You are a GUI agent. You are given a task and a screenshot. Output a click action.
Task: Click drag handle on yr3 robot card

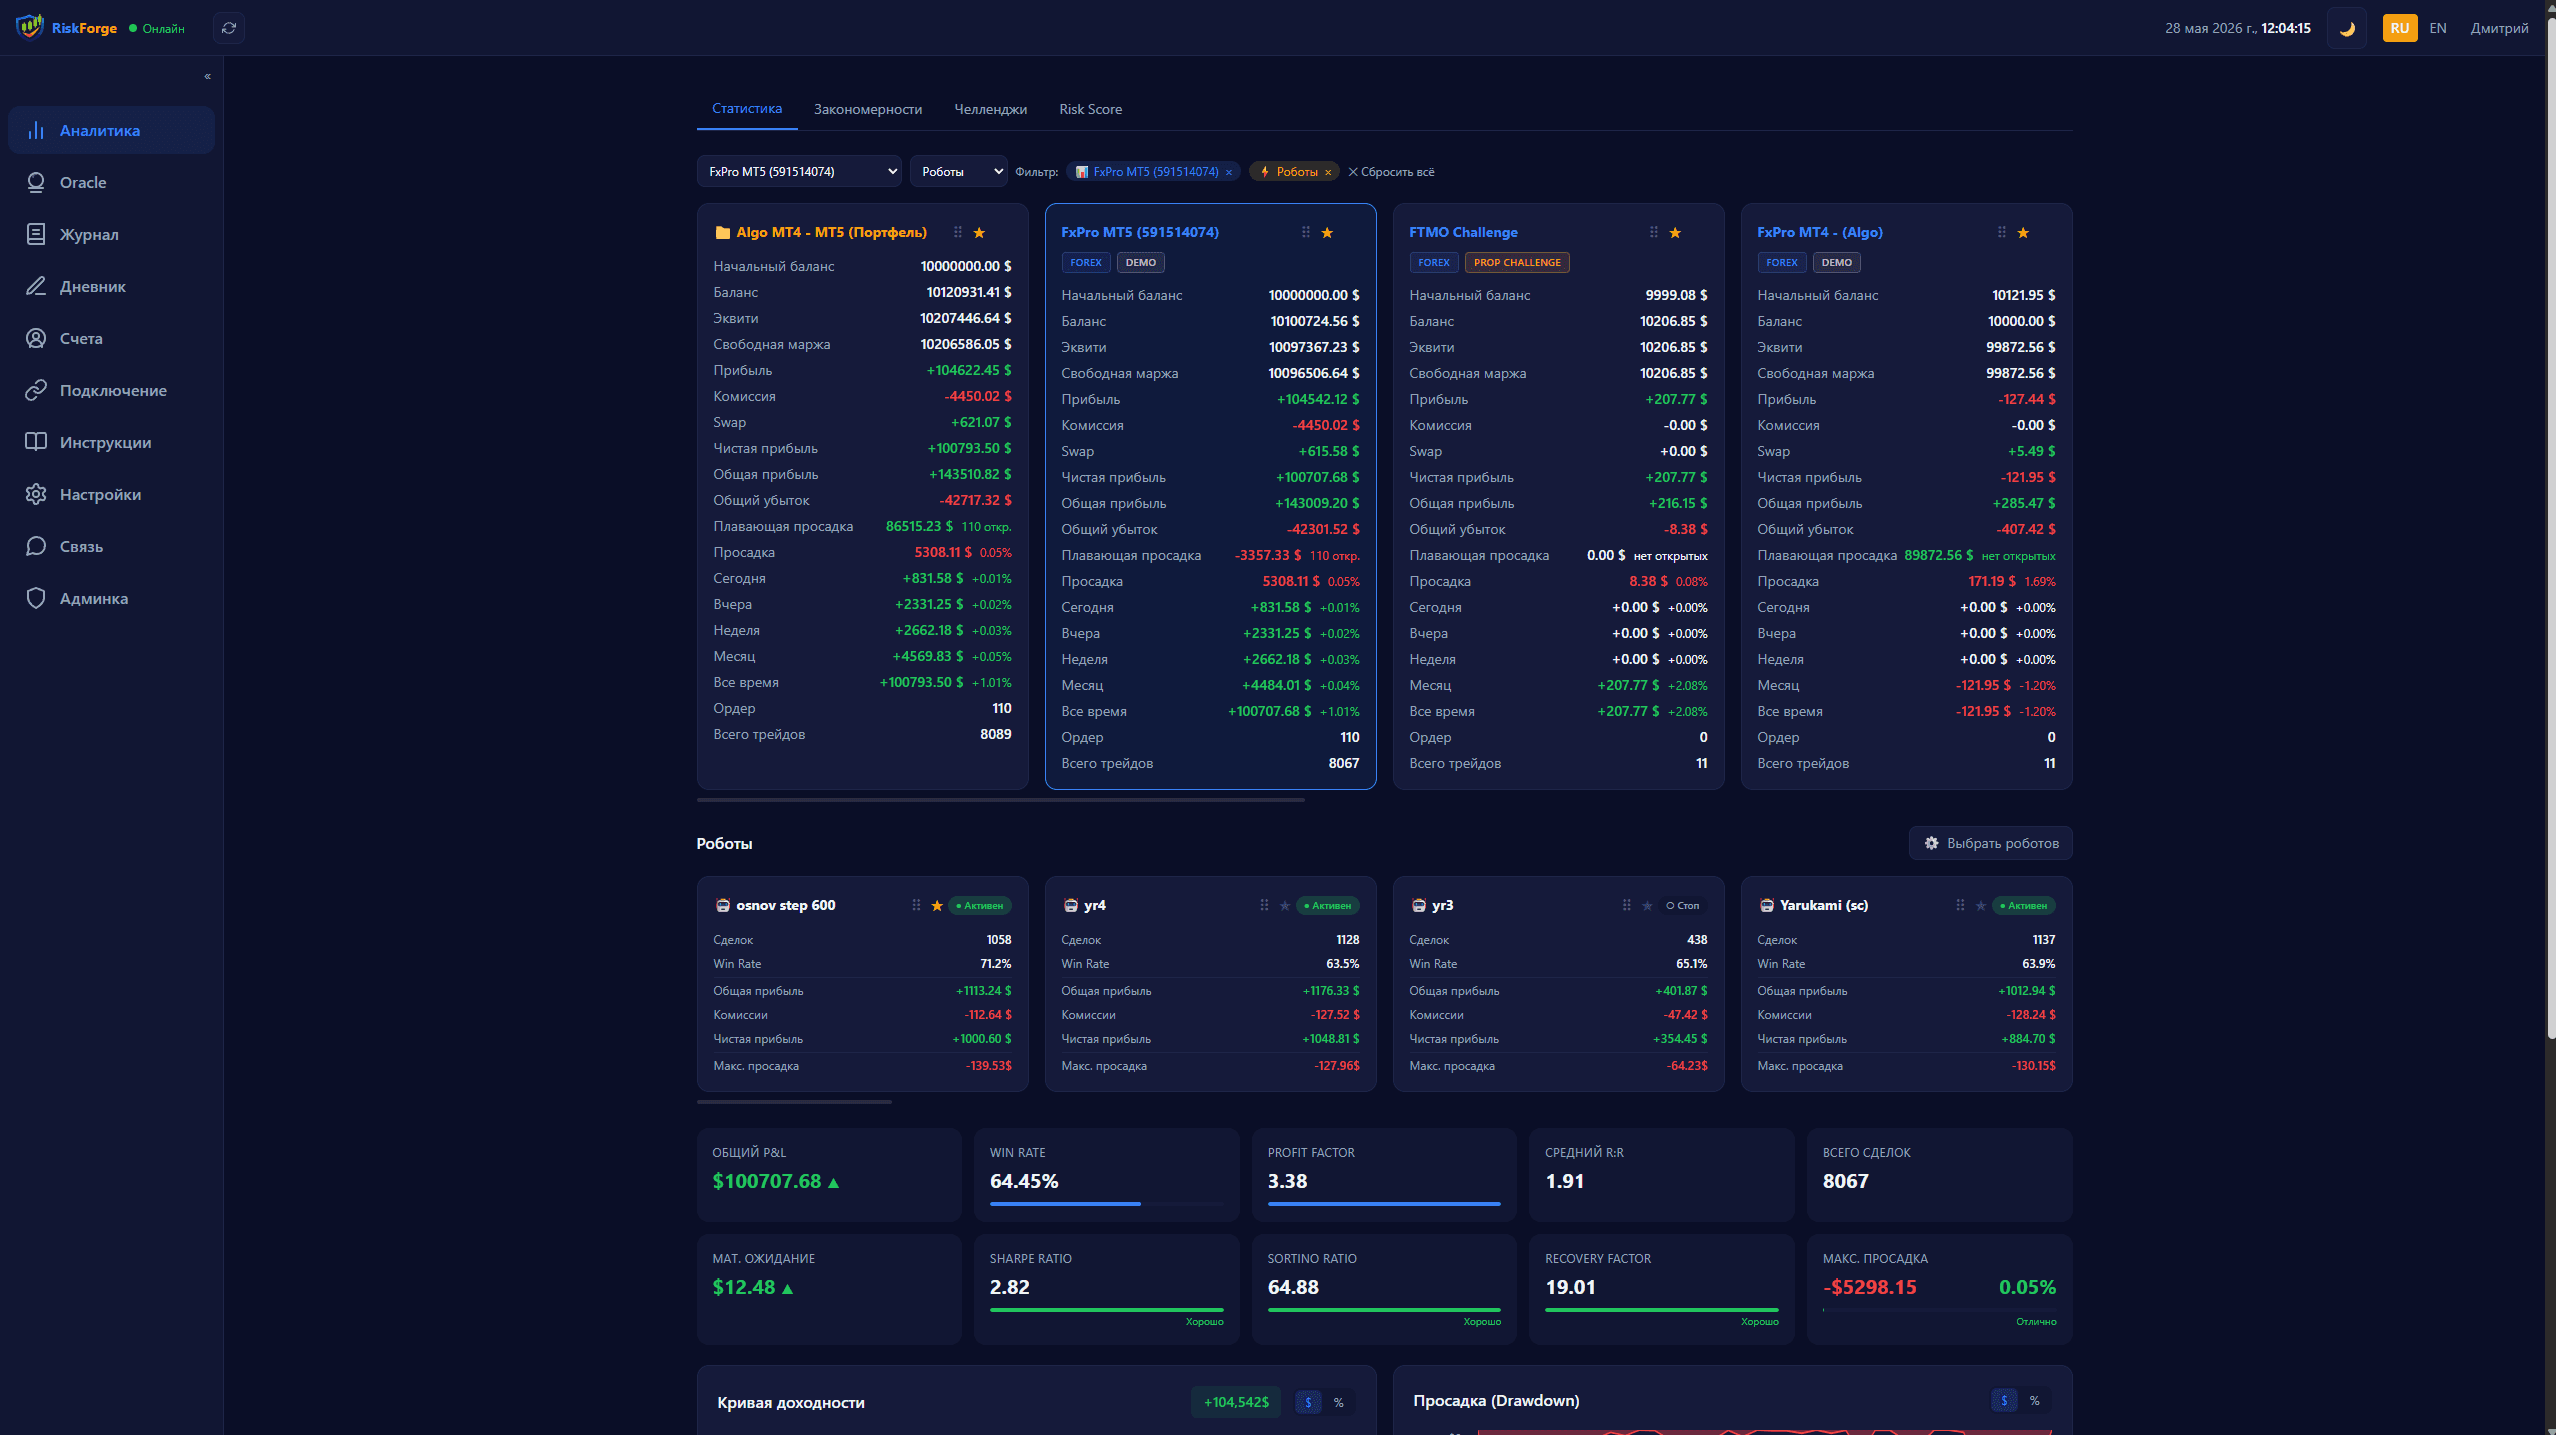(x=1626, y=905)
